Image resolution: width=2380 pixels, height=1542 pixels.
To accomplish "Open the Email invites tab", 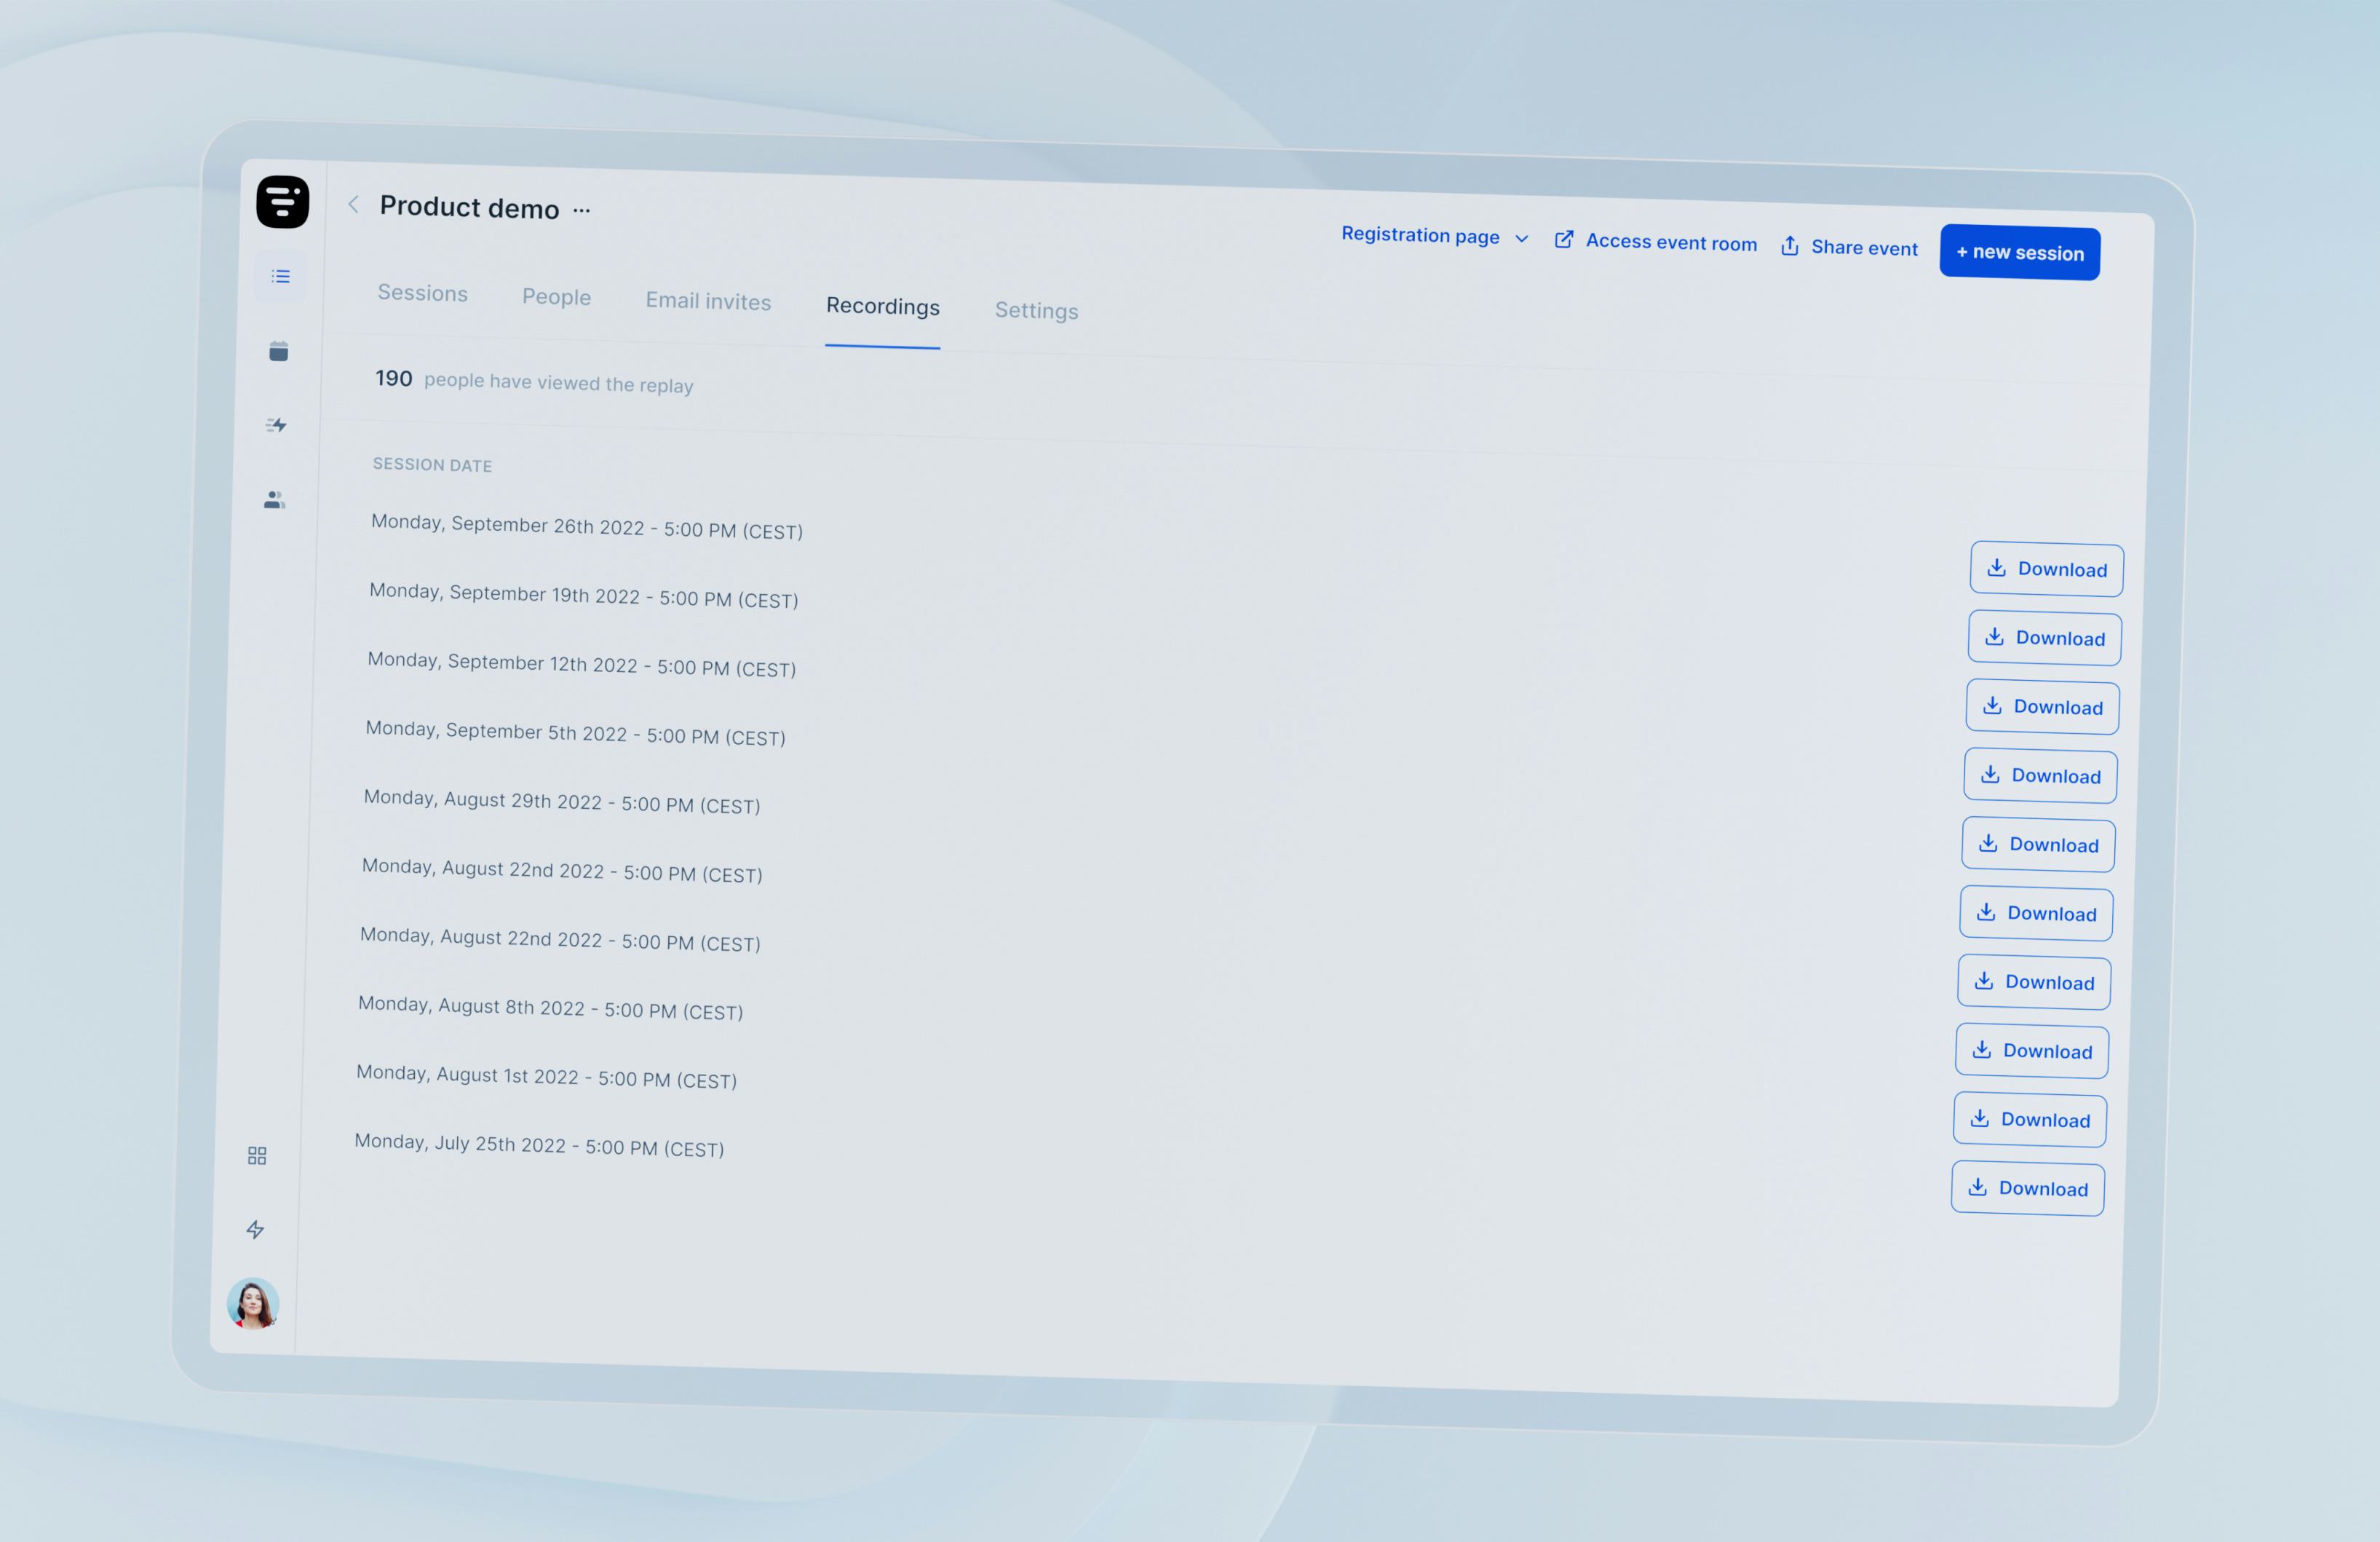I will 708,301.
